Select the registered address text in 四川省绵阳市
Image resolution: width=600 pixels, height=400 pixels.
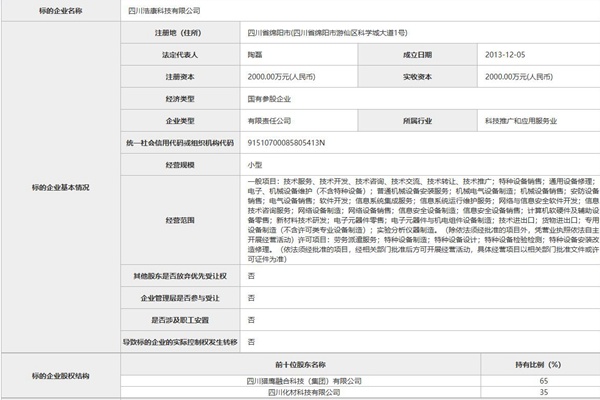pyautogui.click(x=330, y=33)
